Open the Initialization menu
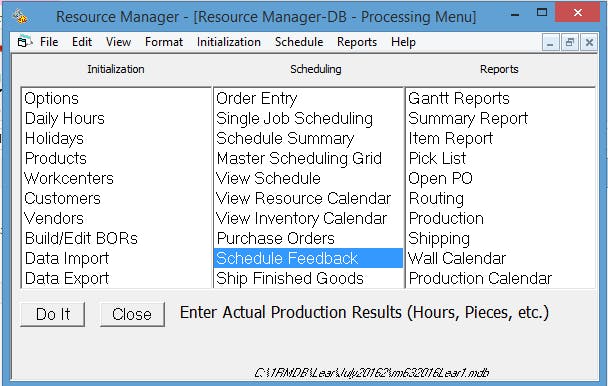 tap(229, 42)
